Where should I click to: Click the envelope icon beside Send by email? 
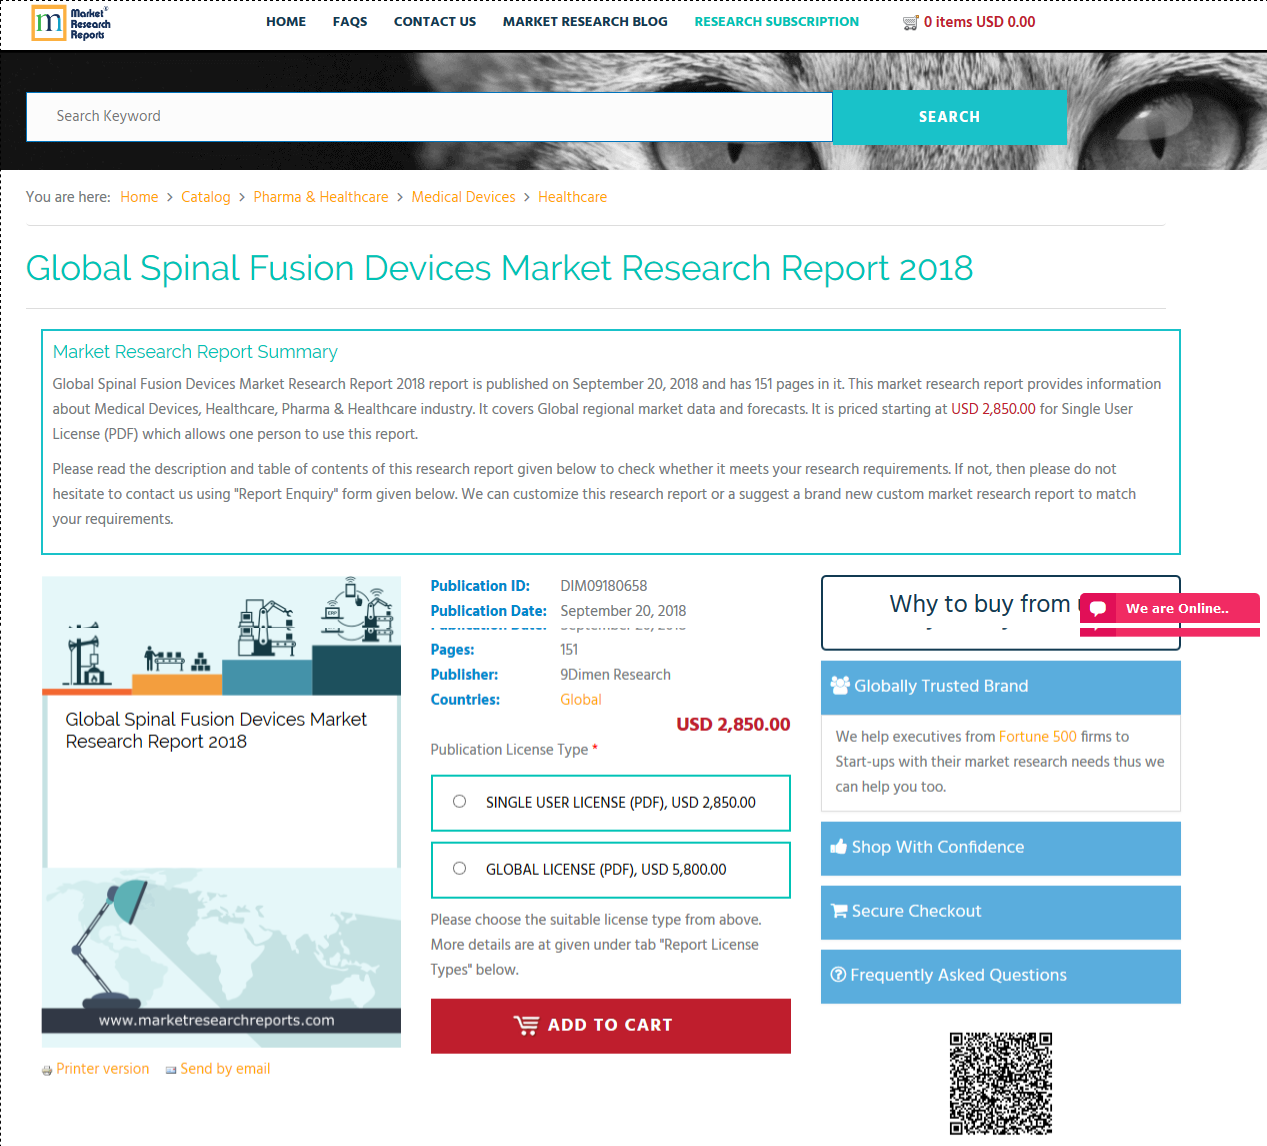coord(169,1069)
